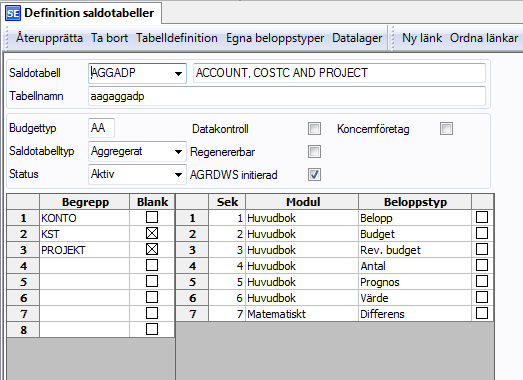Select the Värde cell
This screenshot has height=380, width=523.
(x=415, y=298)
